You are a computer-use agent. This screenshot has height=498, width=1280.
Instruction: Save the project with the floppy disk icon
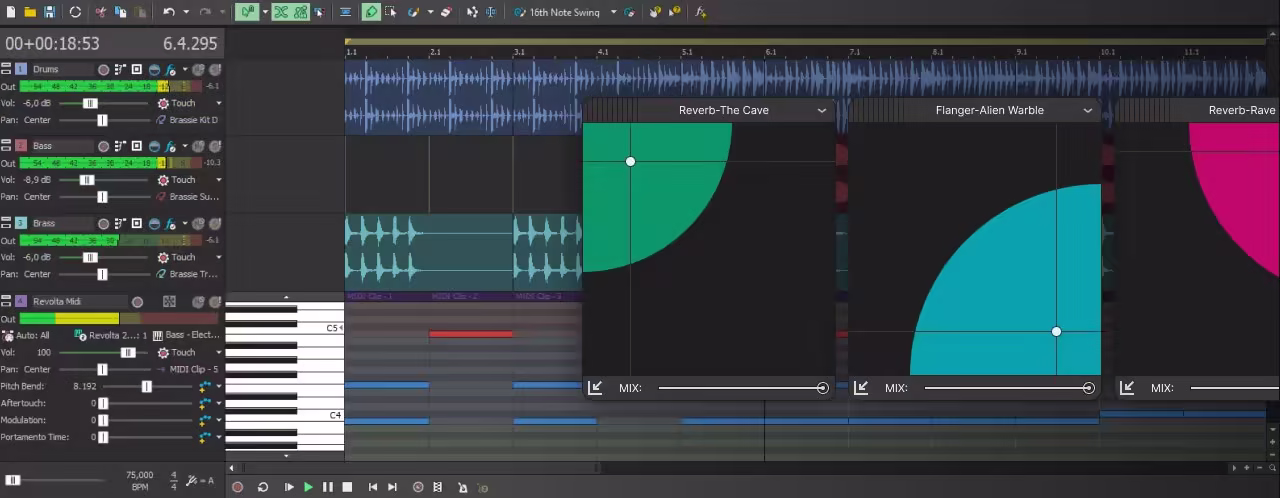(x=49, y=12)
